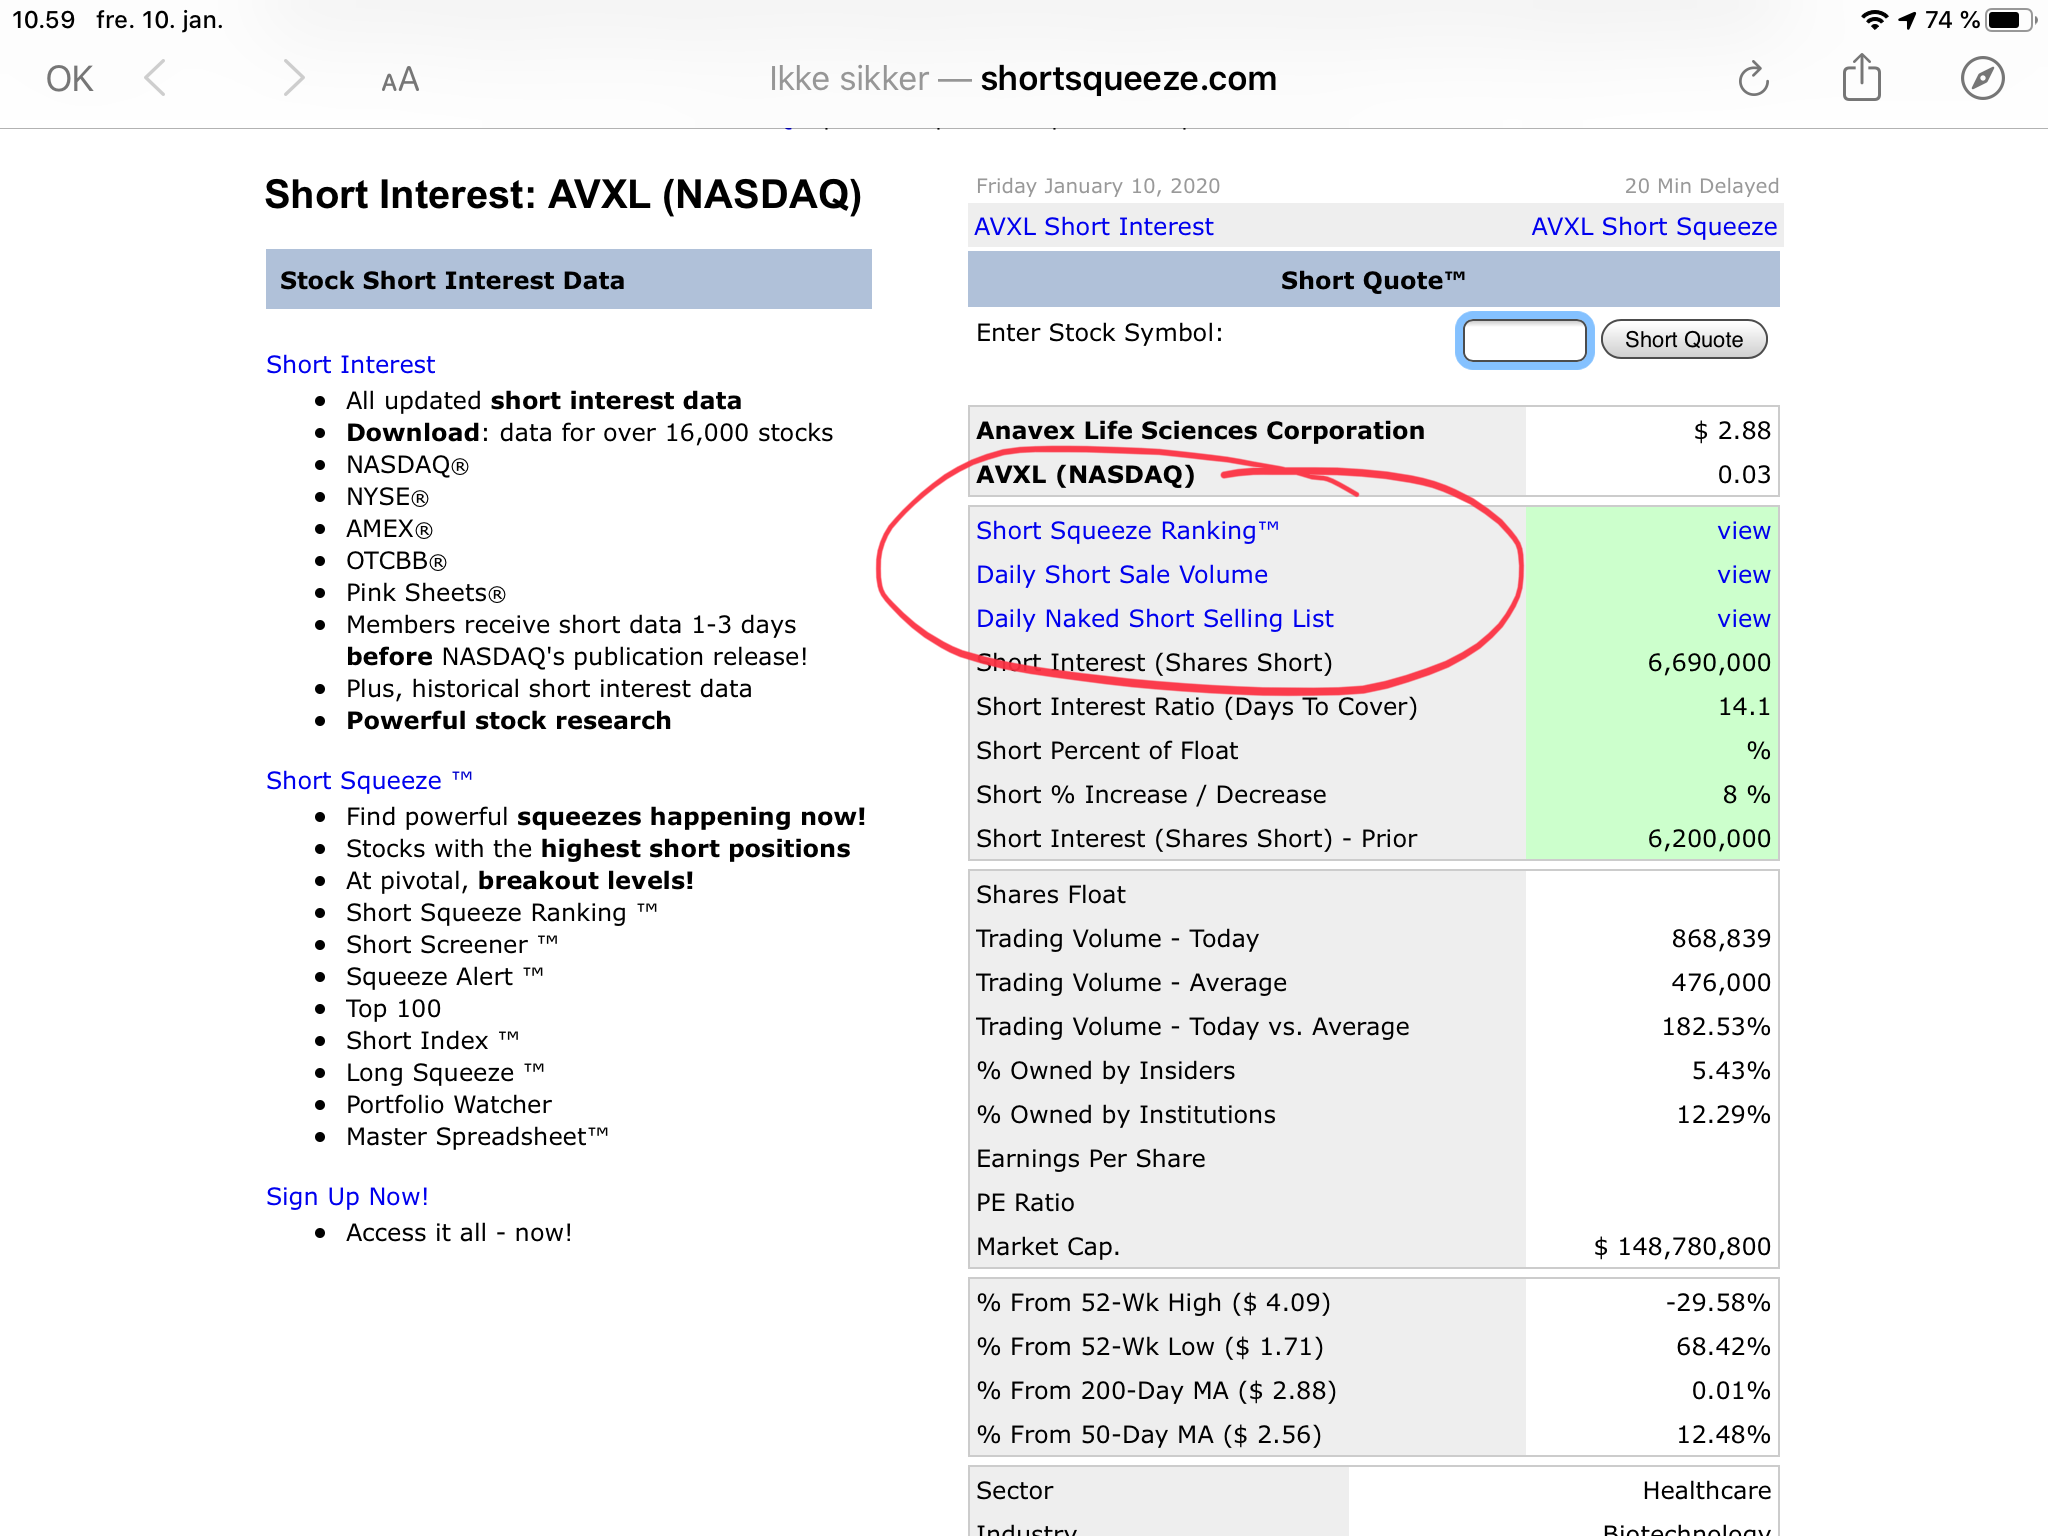Follow the Sign Up Now! link
The image size is (2048, 1536).
click(347, 1197)
